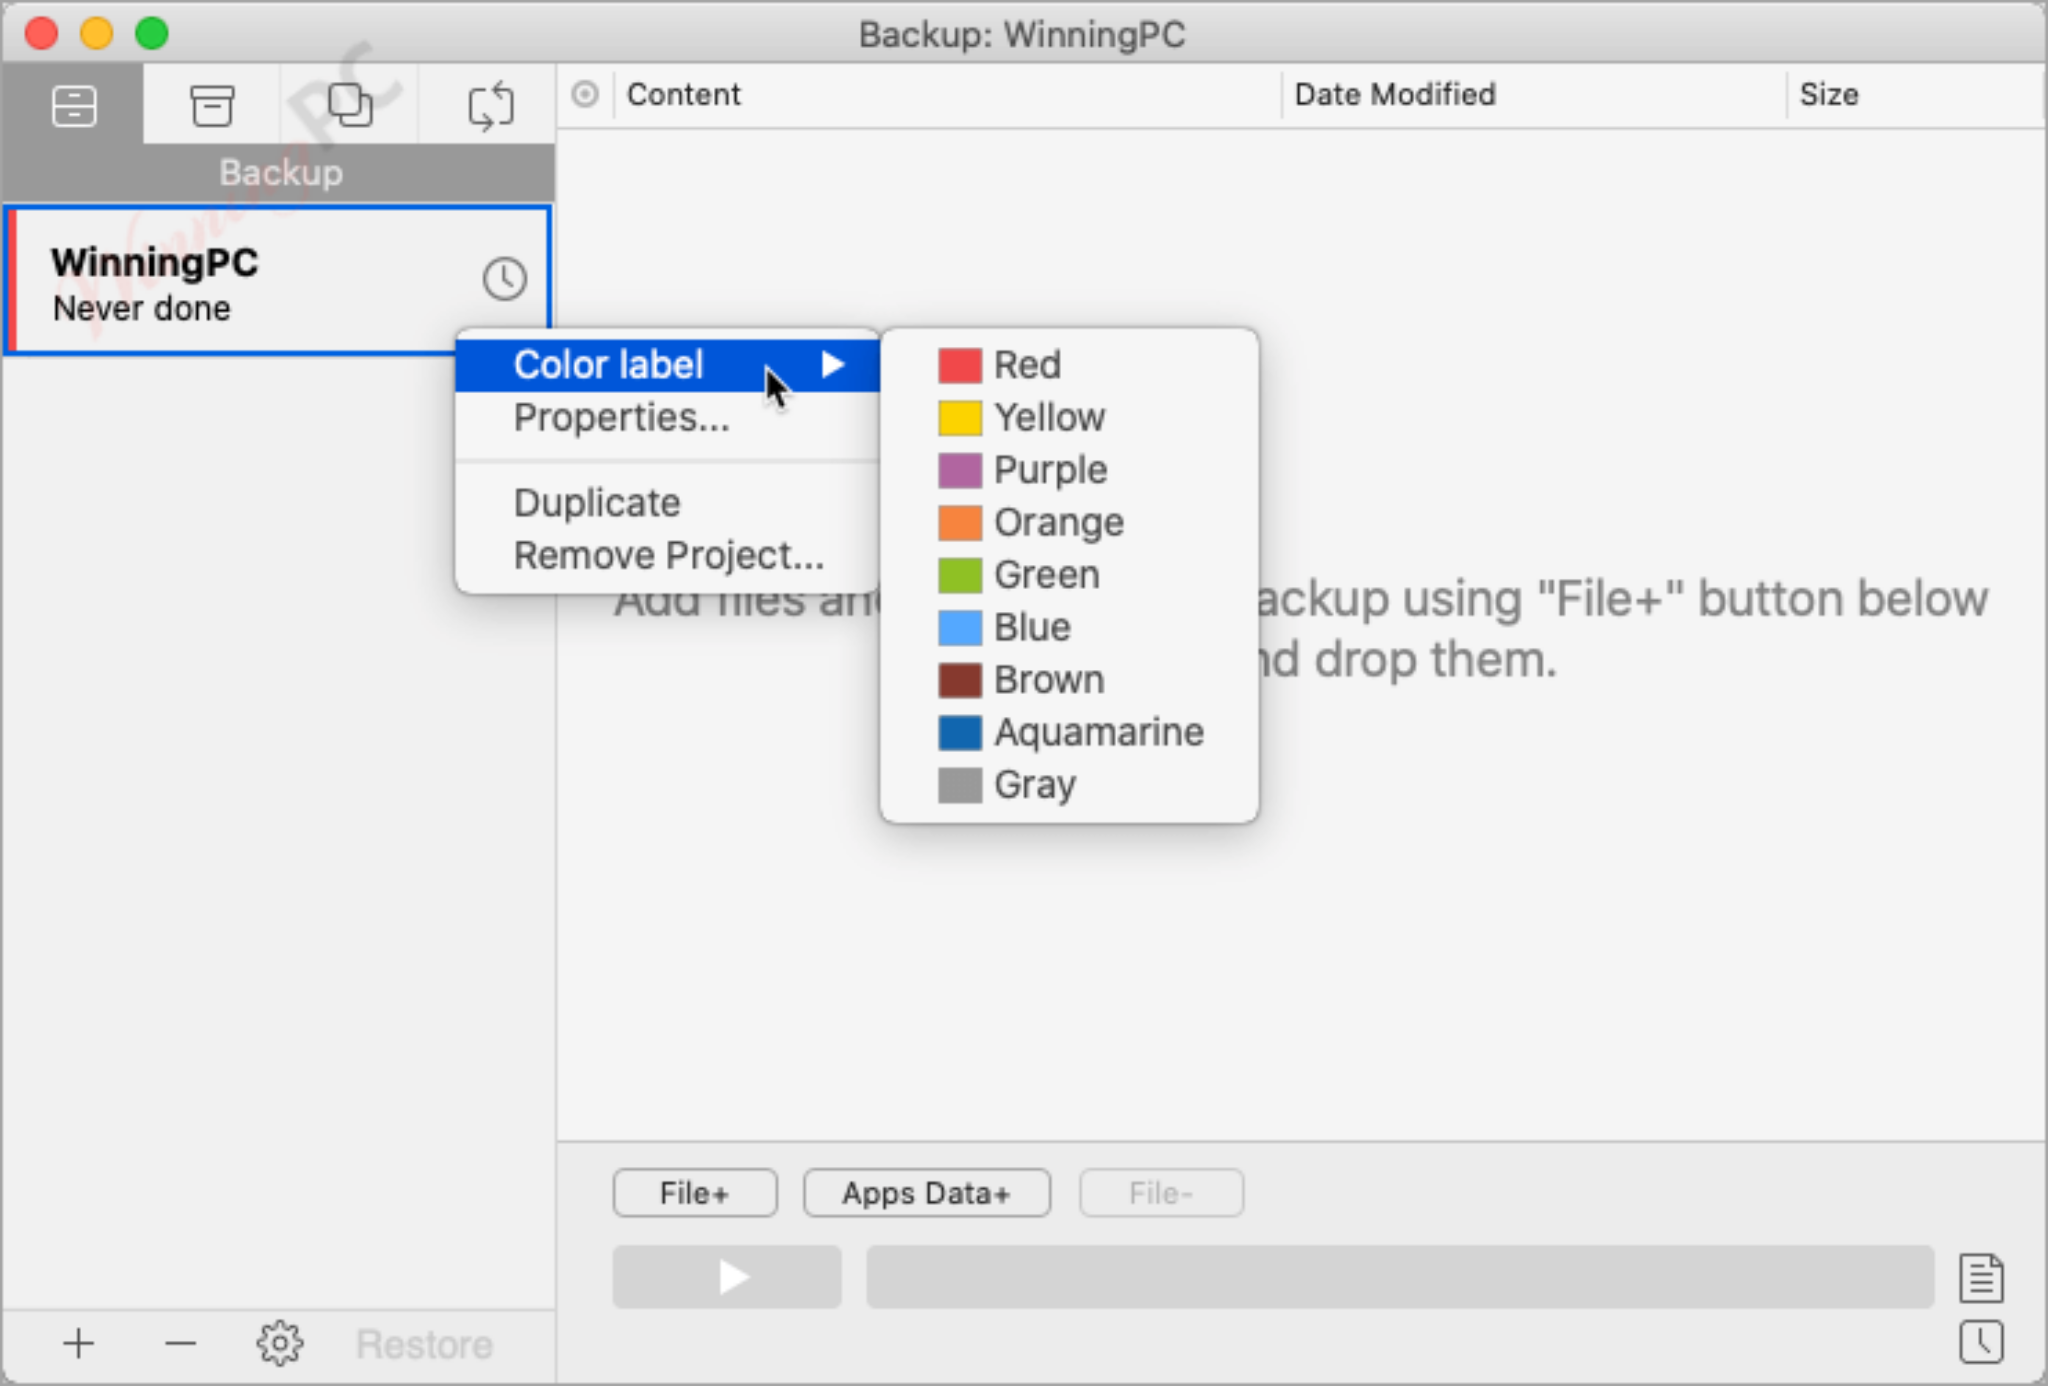Choose Properties... from context menu
Viewport: 2048px width, 1386px height.
tap(621, 417)
